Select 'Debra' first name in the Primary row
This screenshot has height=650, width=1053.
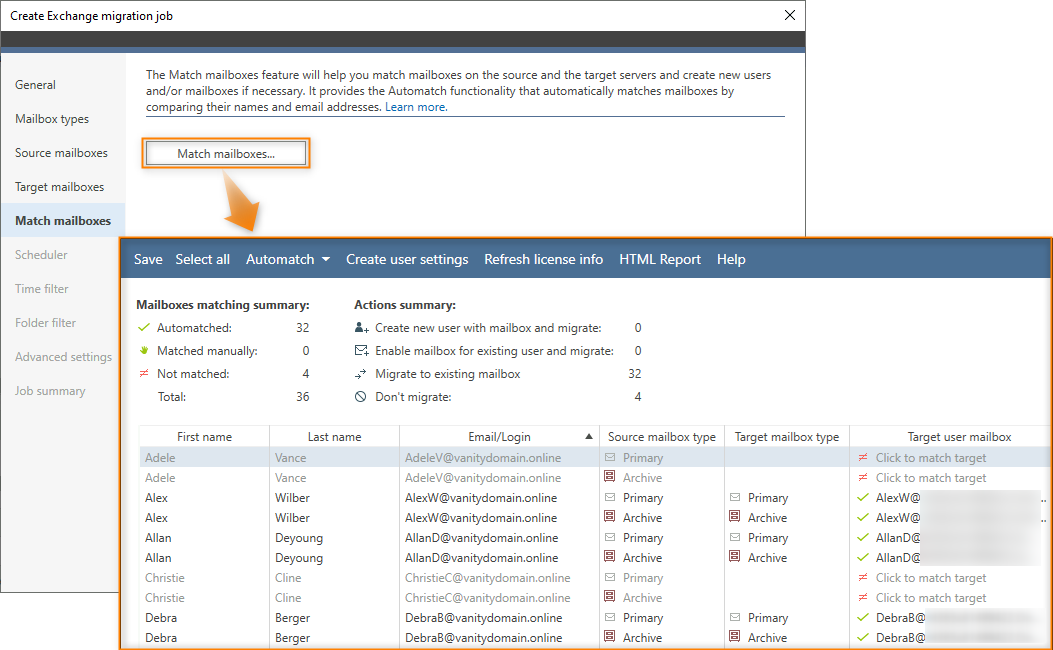[x=161, y=618]
